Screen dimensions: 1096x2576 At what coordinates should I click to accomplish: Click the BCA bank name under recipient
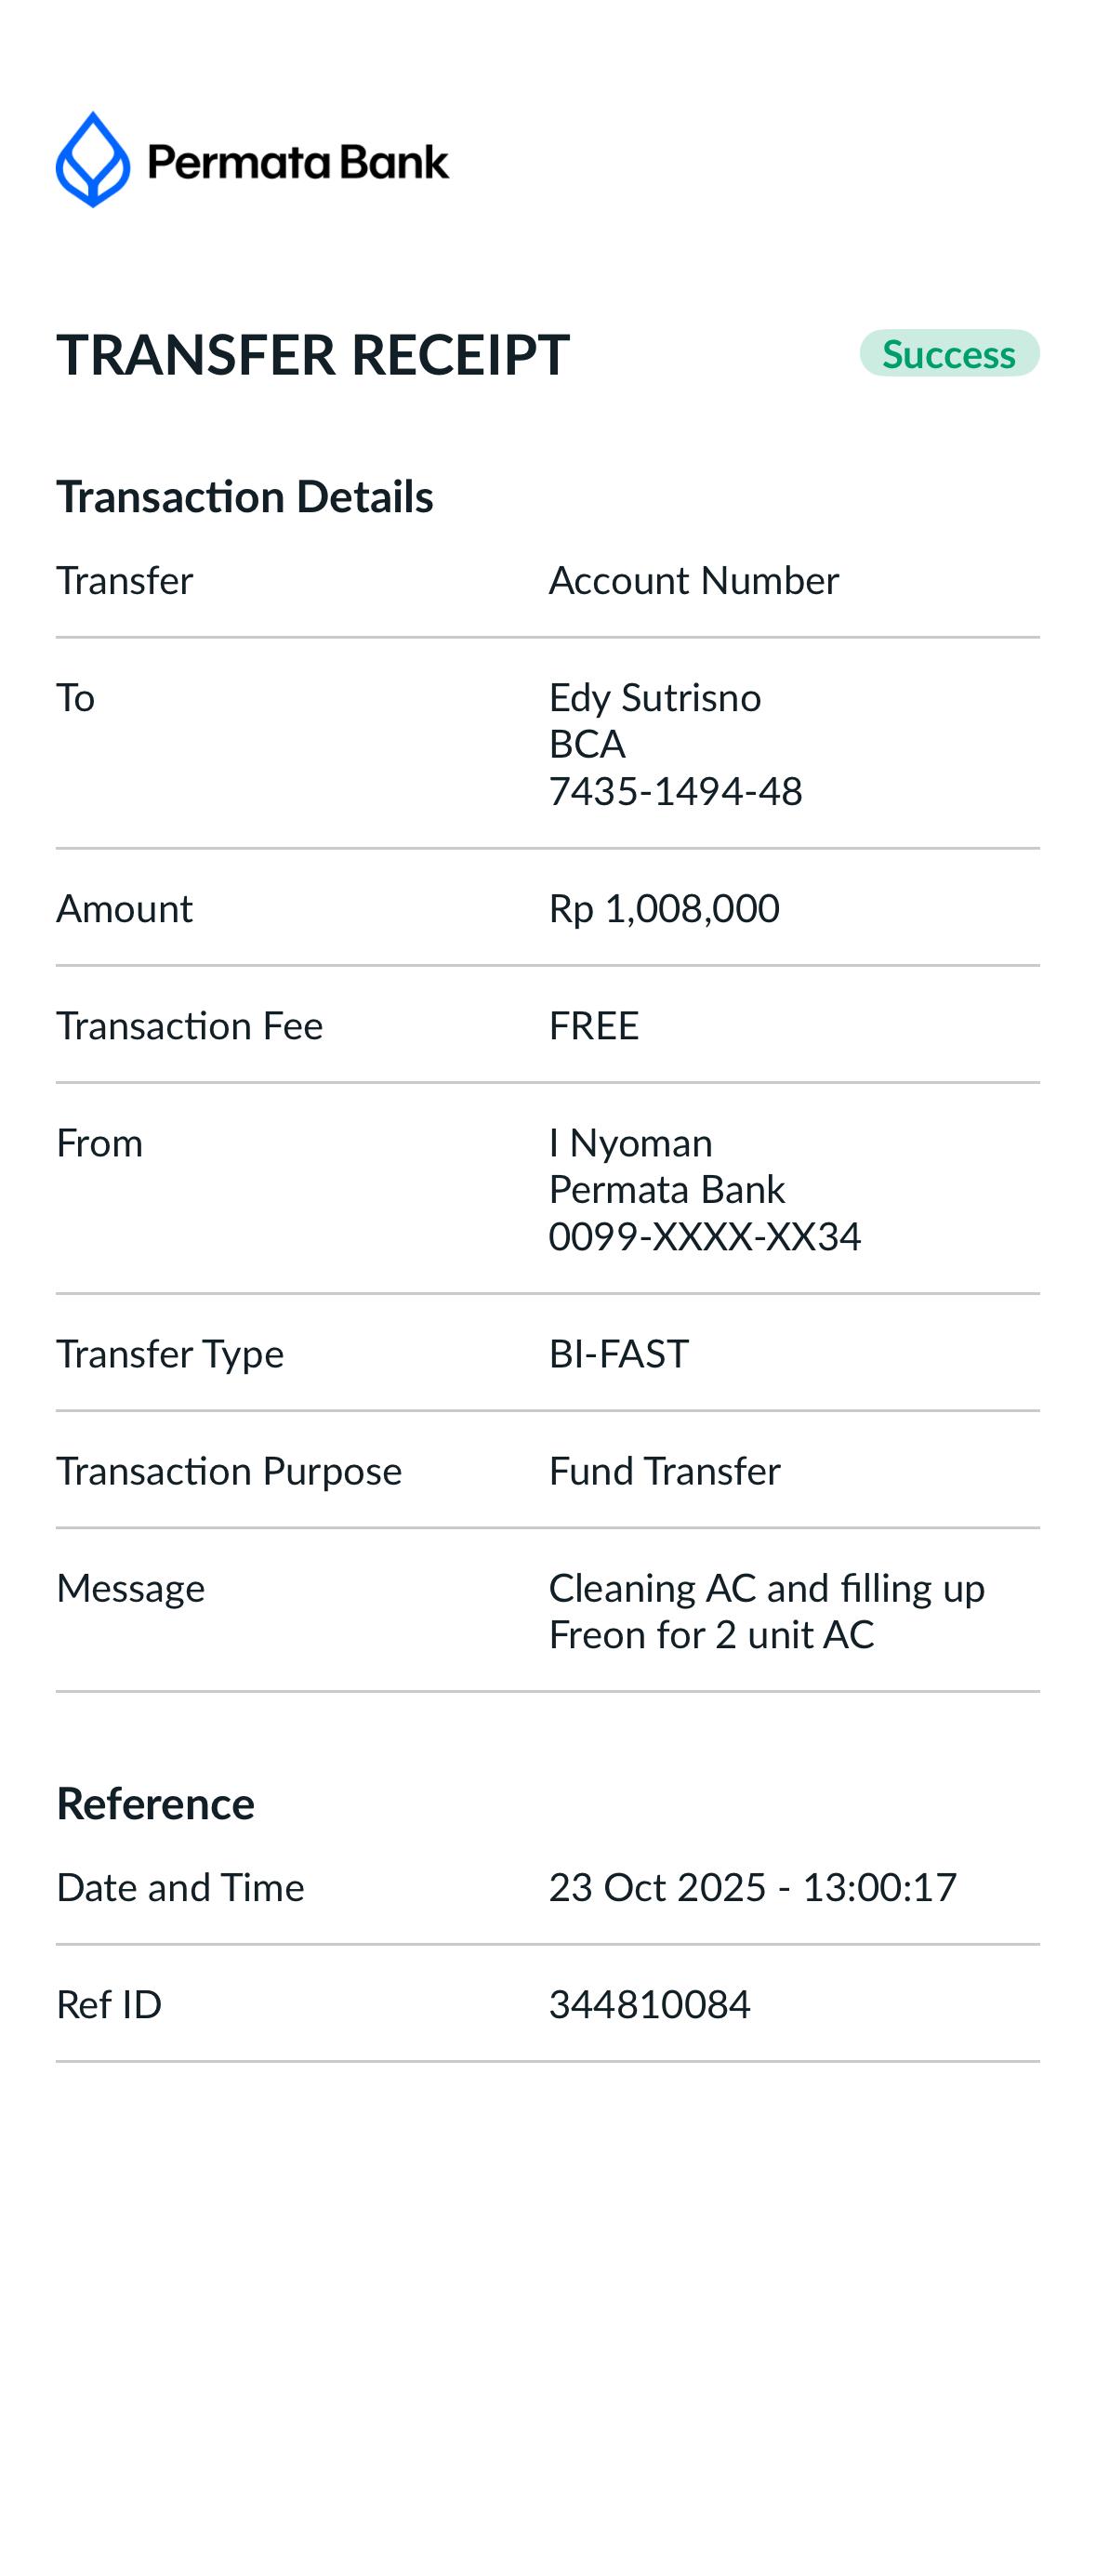[x=587, y=745]
